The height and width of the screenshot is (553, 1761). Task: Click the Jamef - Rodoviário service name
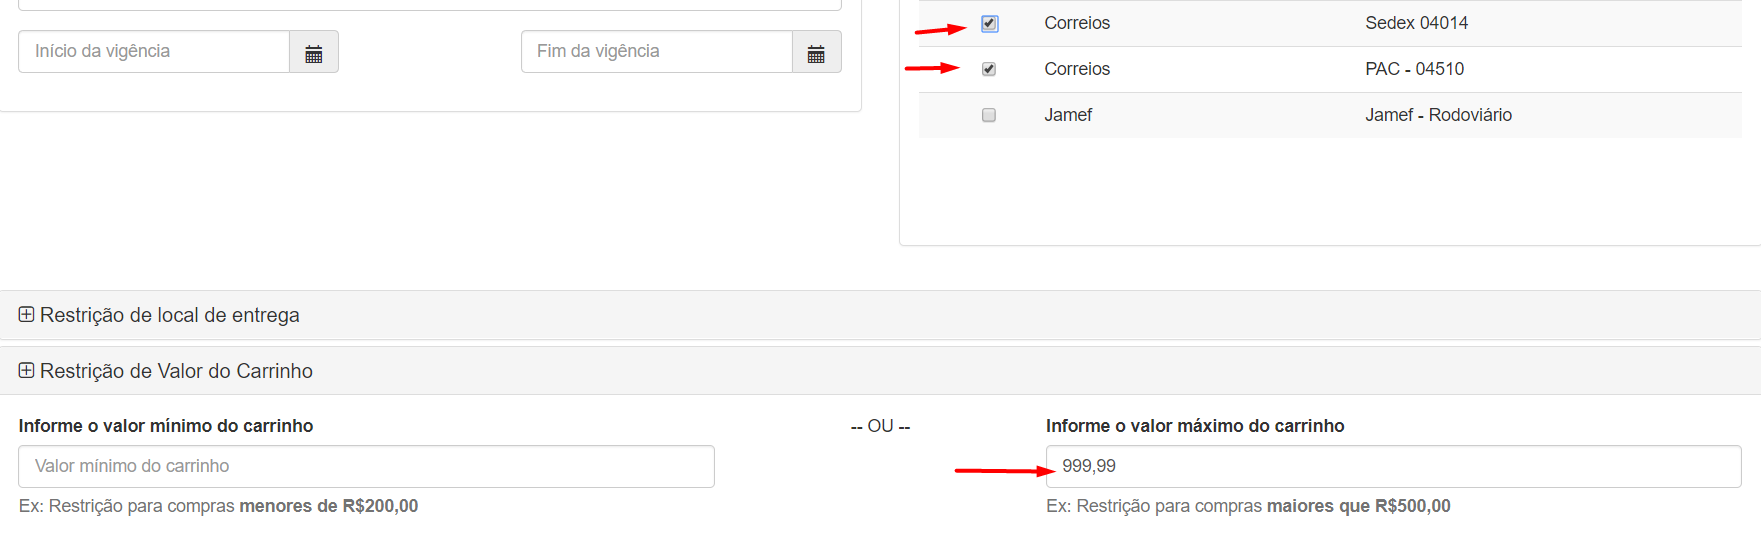1438,115
